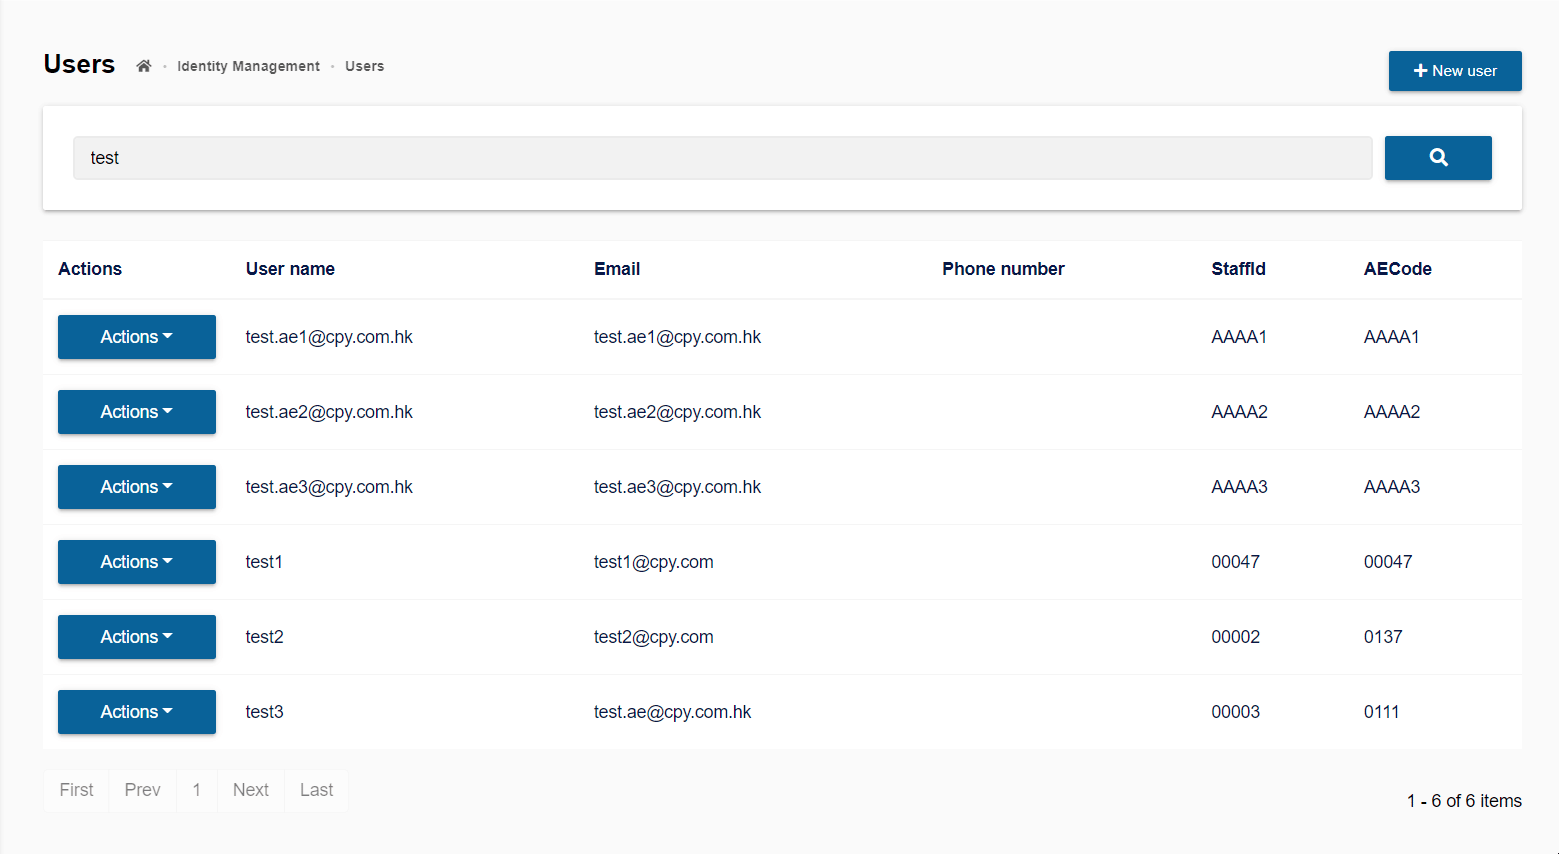Show Actions options for user test3

click(136, 712)
